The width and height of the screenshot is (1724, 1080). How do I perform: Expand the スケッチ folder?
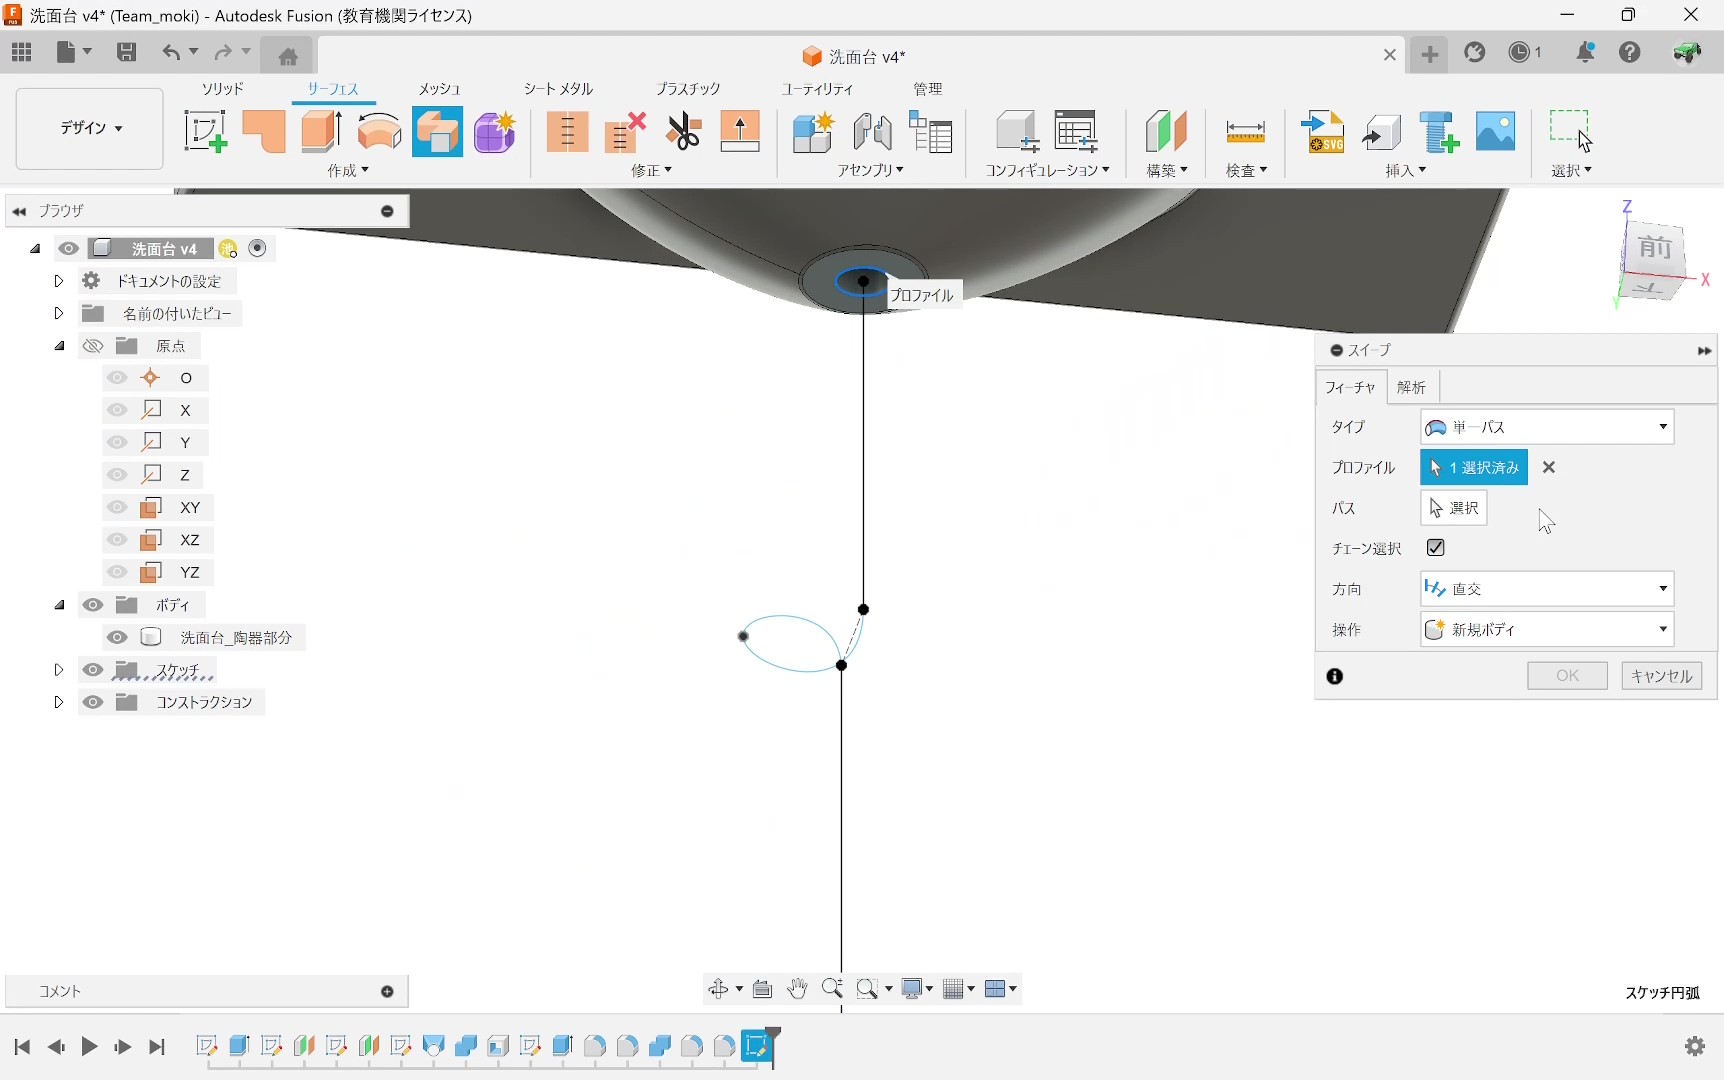click(59, 670)
